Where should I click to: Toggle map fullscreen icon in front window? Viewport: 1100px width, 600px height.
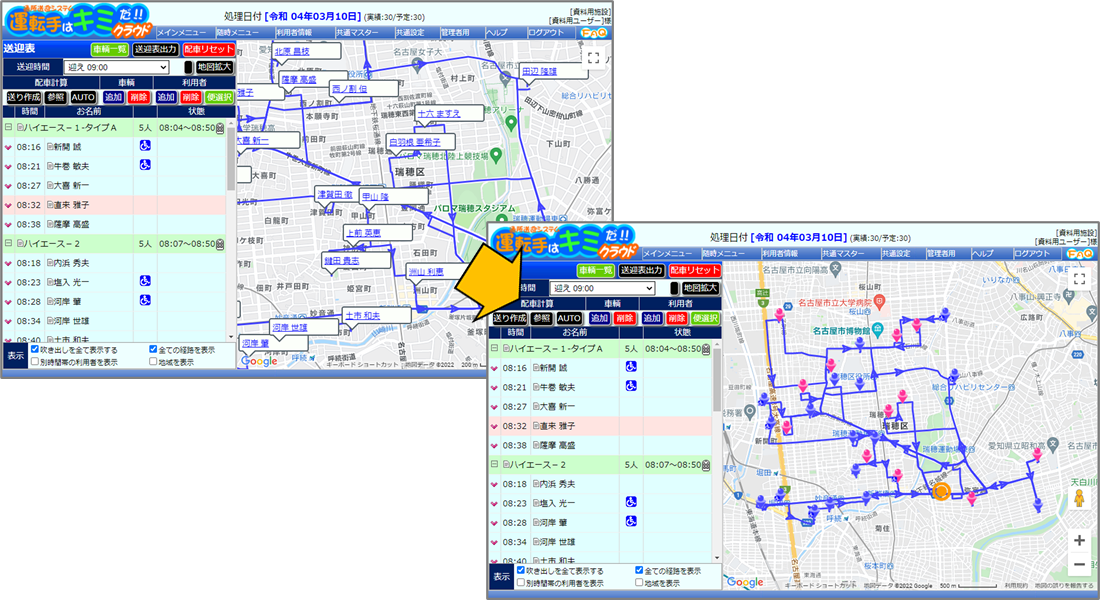tap(1080, 279)
